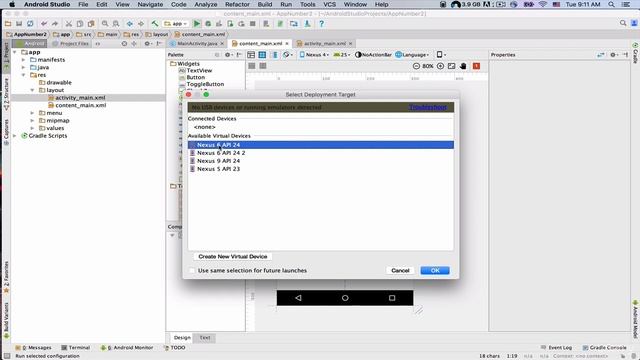Click the Wi-Fi icon in macOS menu bar
640x360 pixels.
pyautogui.click(x=542, y=4)
